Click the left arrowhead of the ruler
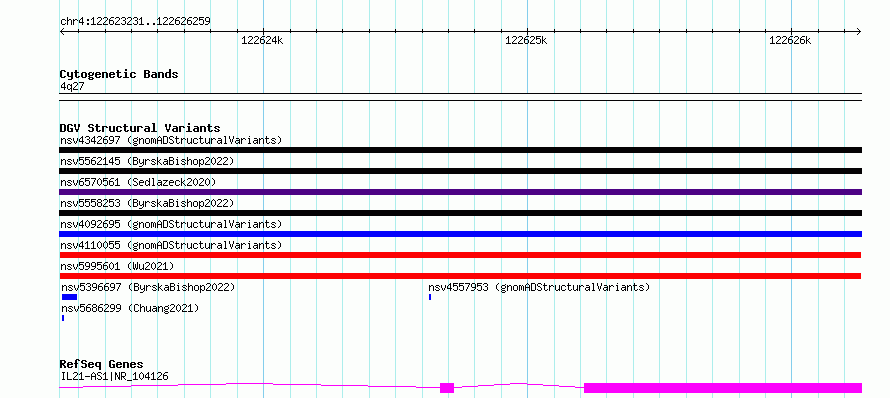This screenshot has width=890, height=398. click(x=62, y=31)
